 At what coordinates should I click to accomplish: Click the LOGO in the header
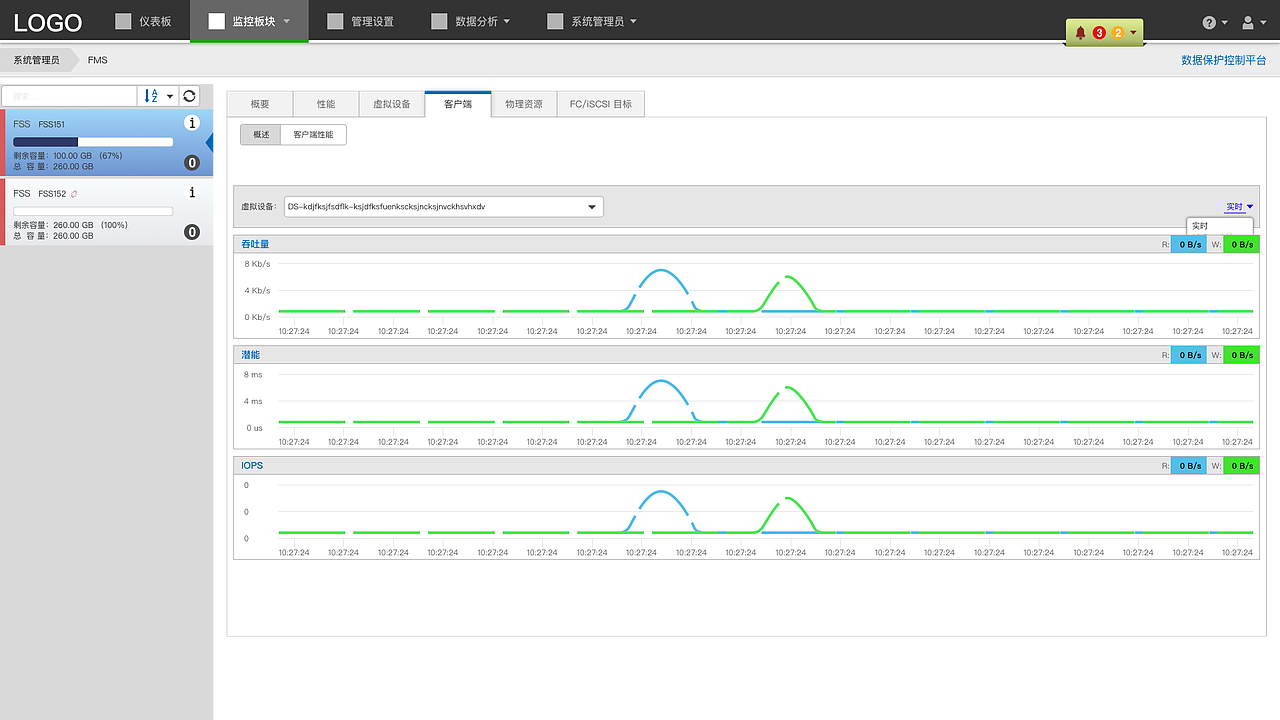click(x=48, y=22)
